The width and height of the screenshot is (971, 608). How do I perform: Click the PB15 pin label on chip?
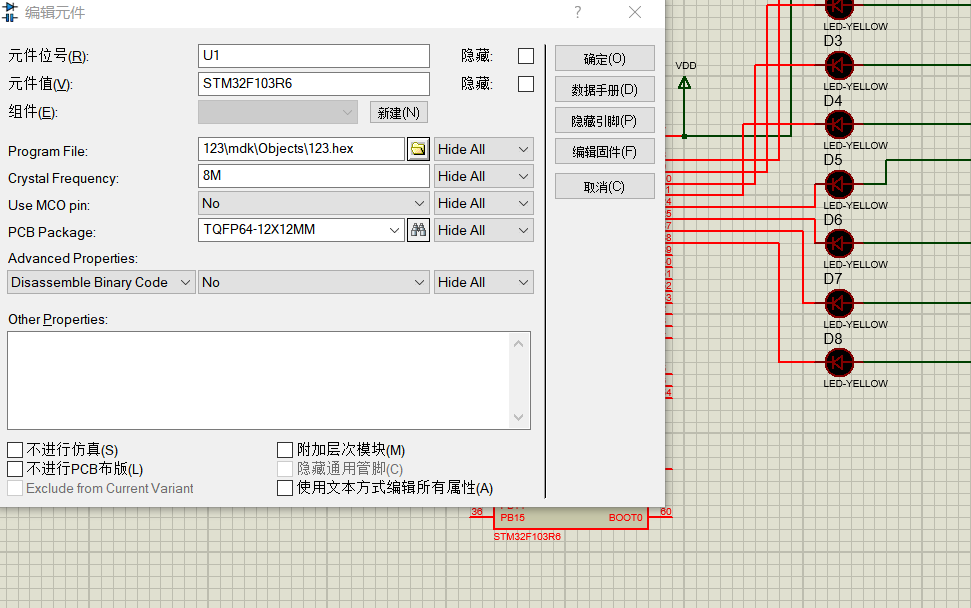512,518
